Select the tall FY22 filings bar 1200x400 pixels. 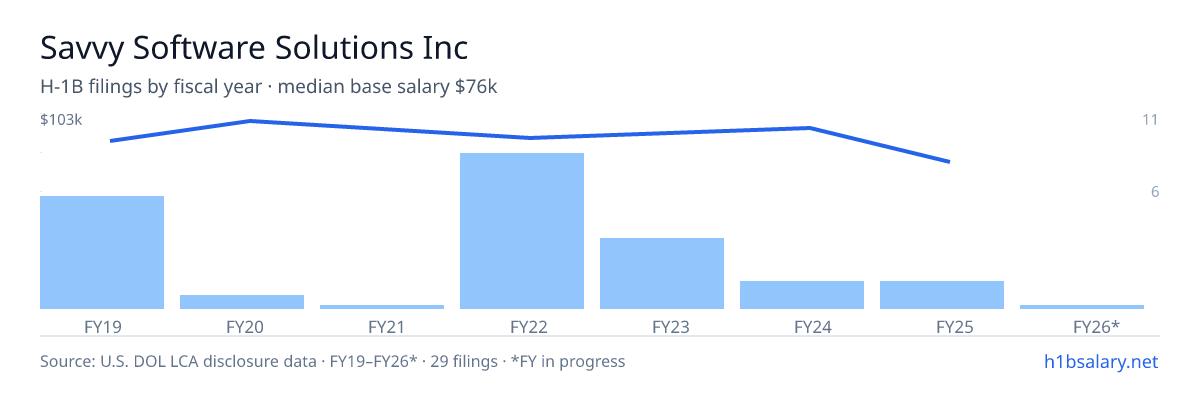522,231
